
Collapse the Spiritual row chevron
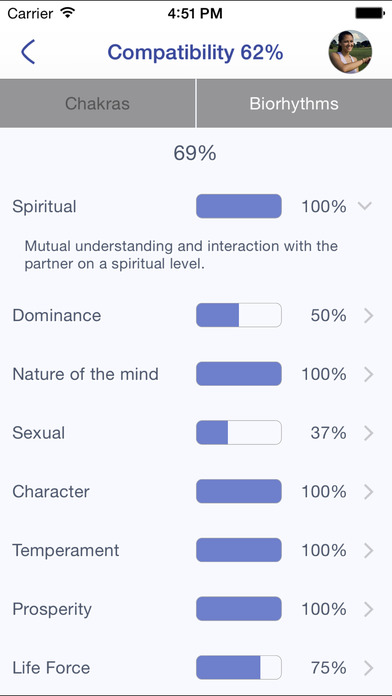pos(365,206)
